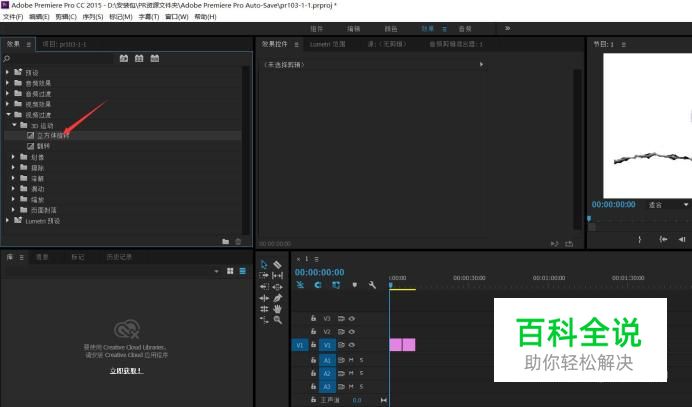
Task: Click the third effects filter badge icon
Action: 154,58
